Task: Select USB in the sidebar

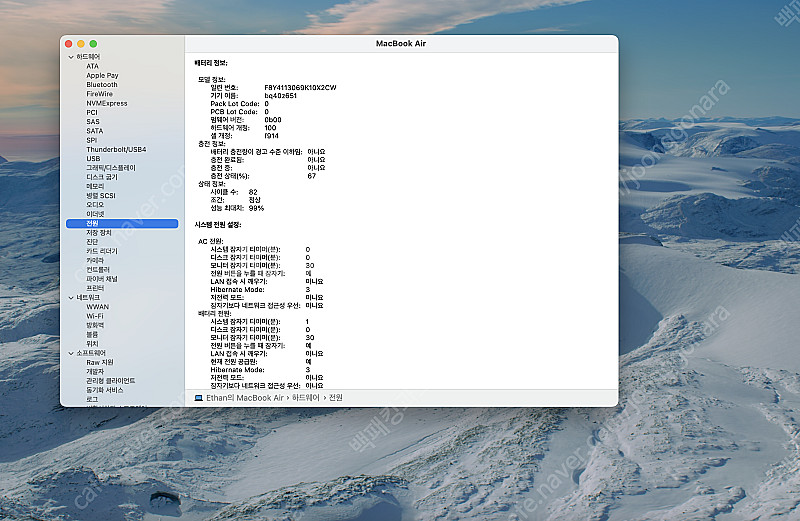Action: click(x=93, y=159)
